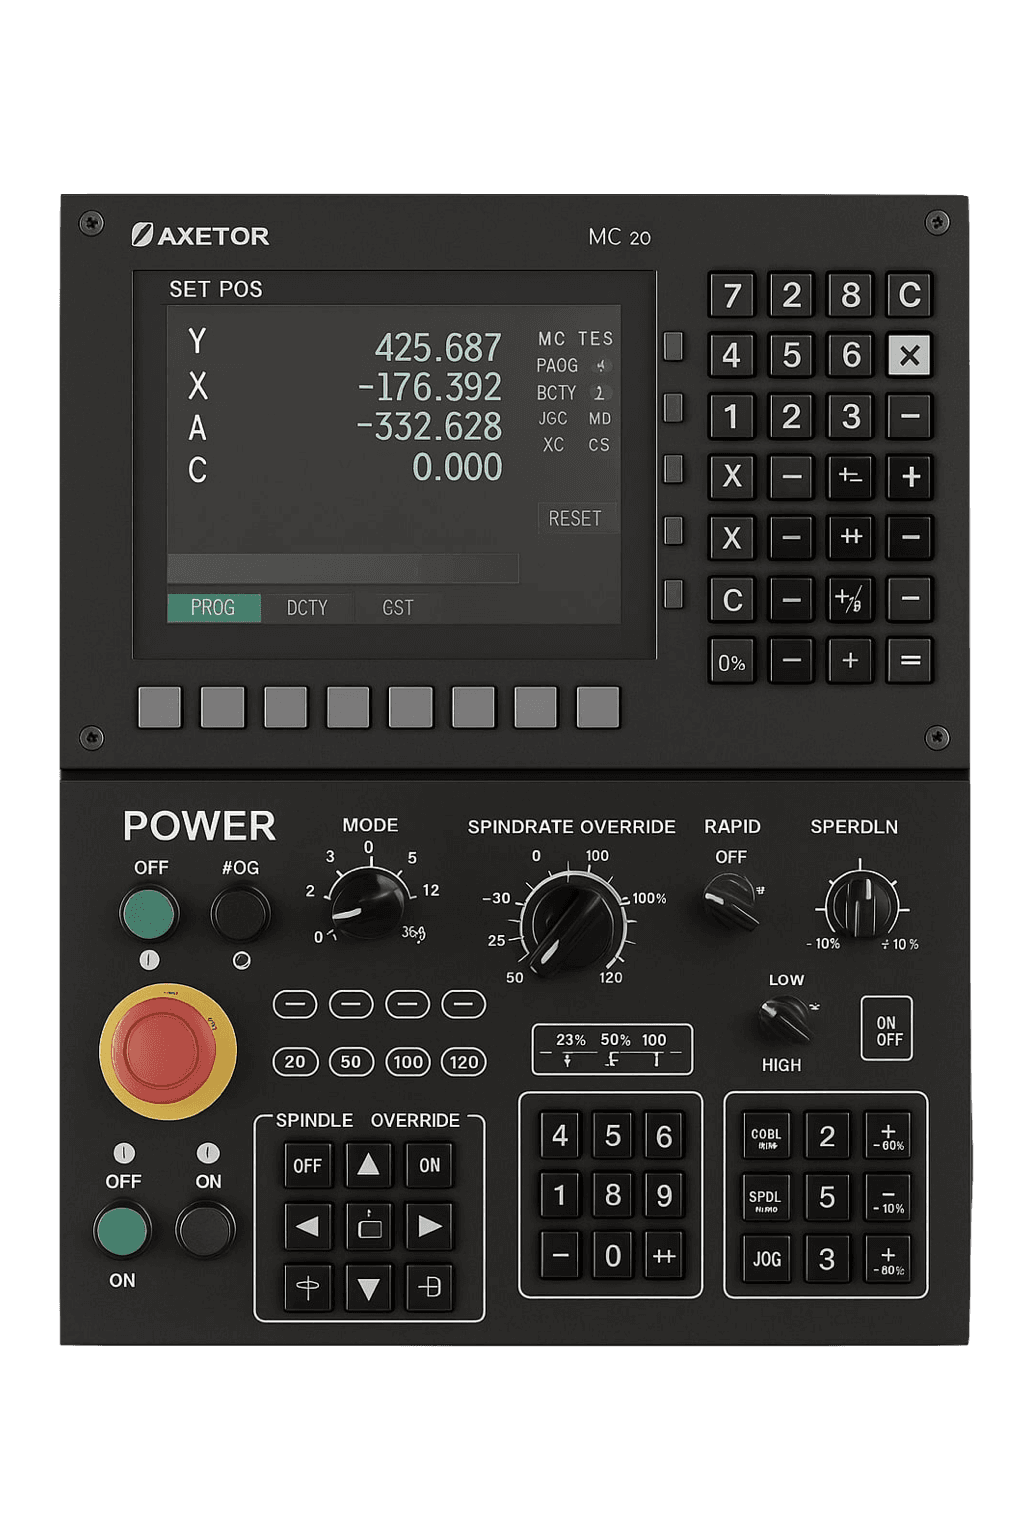Tap the C key next to 8
Viewport: 1024px width, 1536px height.
[x=909, y=295]
